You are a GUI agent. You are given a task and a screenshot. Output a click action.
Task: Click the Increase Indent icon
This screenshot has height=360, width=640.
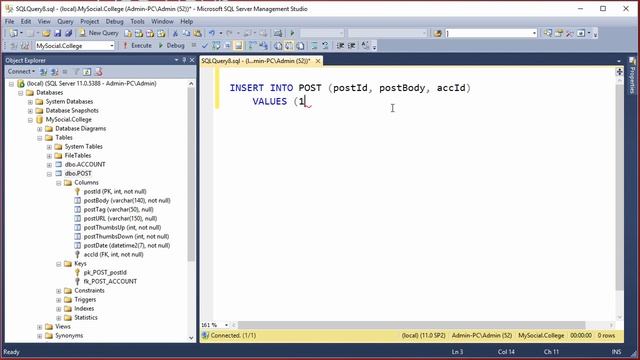pos(351,46)
